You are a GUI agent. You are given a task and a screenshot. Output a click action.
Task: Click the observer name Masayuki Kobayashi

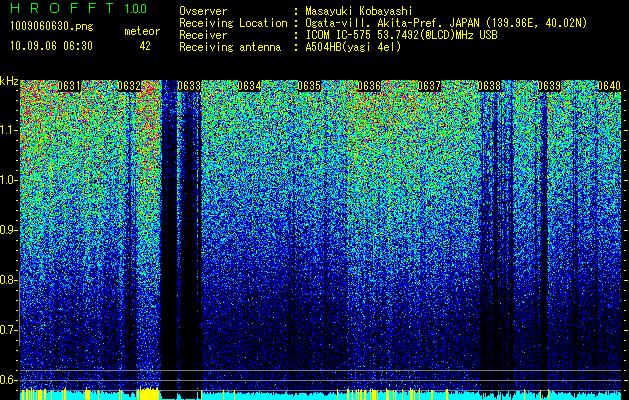(359, 12)
